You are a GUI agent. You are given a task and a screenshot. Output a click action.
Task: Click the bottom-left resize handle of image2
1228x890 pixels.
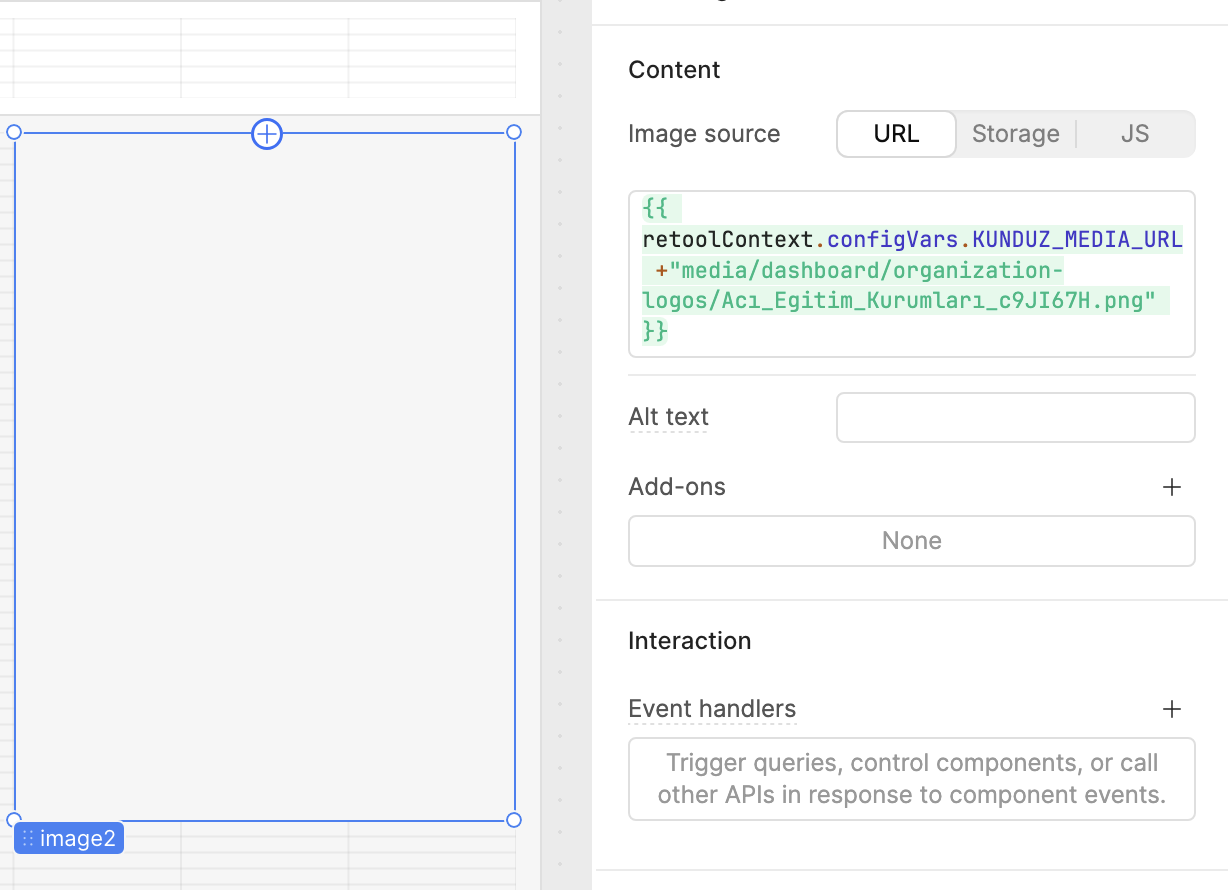pyautogui.click(x=12, y=819)
